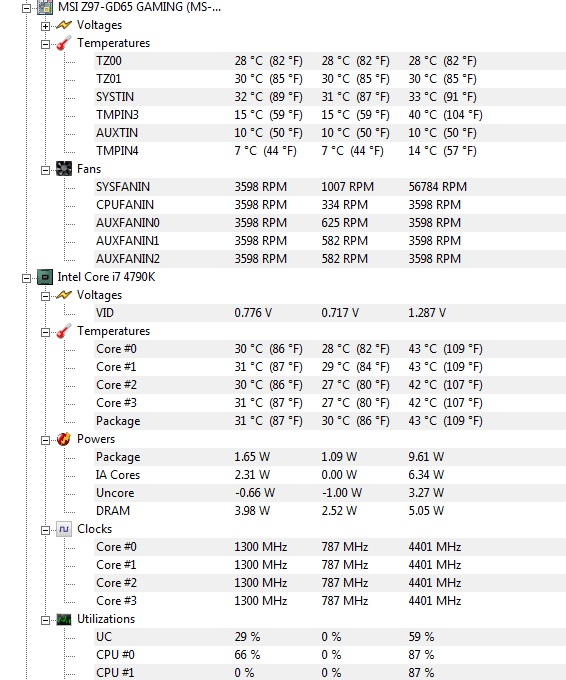Collapse the motherboard Temperatures node
The width and height of the screenshot is (566, 680).
[x=45, y=44]
